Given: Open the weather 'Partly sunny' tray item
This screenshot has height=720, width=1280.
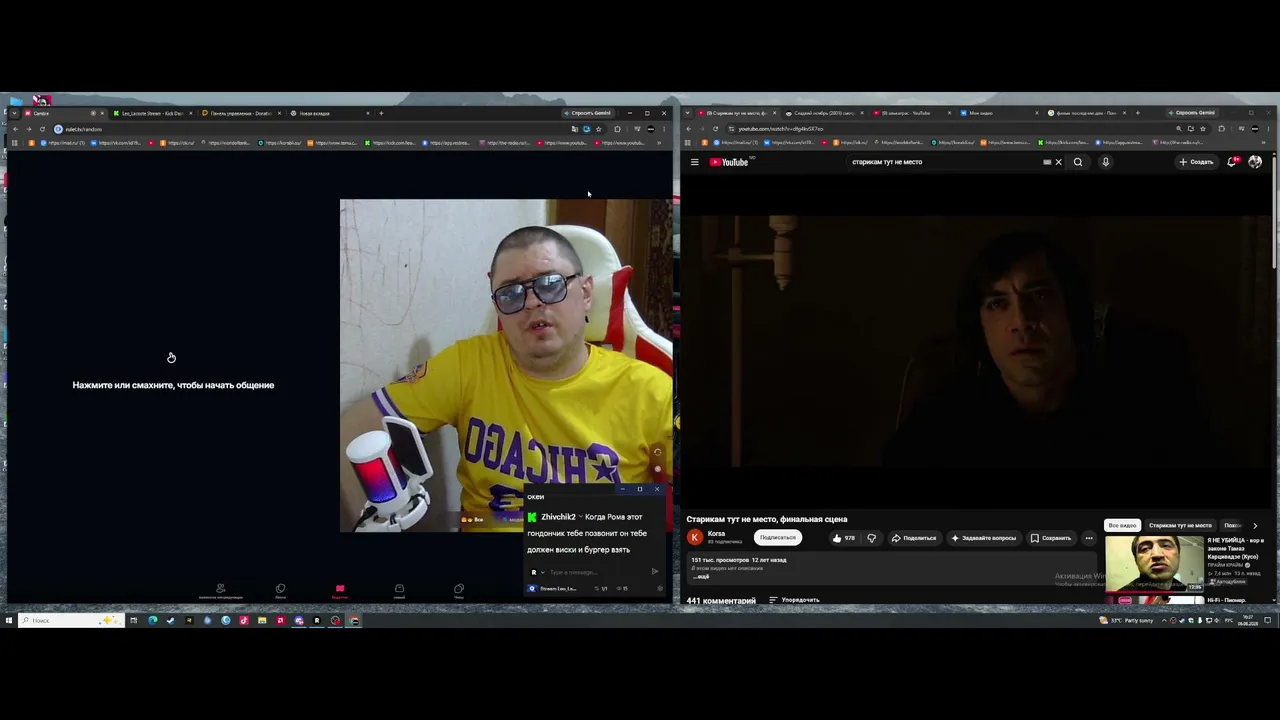Looking at the screenshot, I should point(1126,620).
